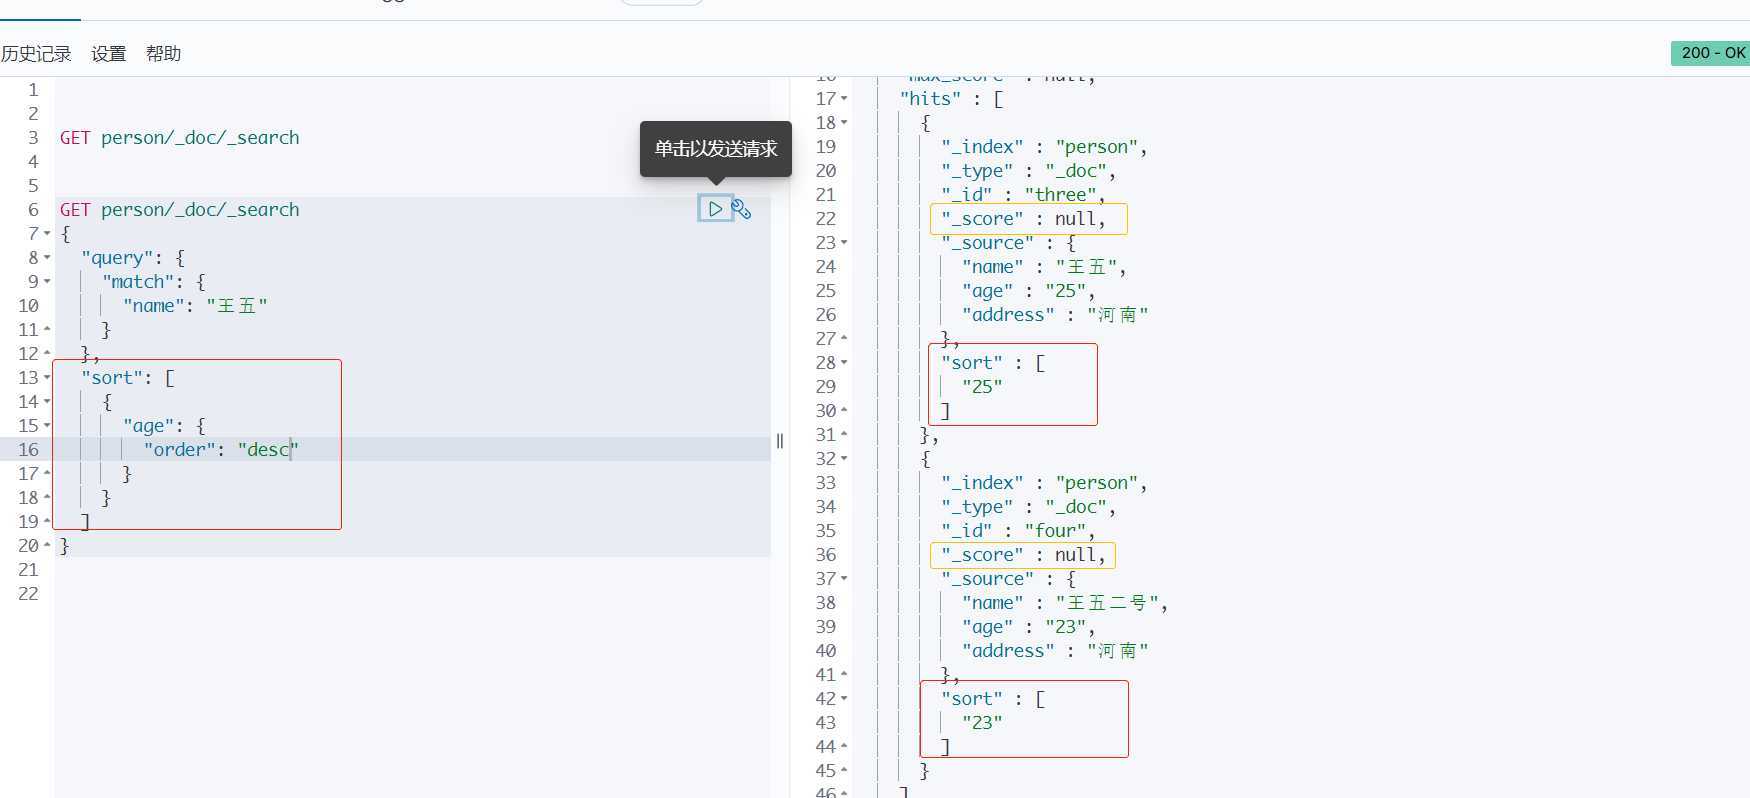Collapse fold arrow at response line 42
The image size is (1750, 798).
point(844,699)
